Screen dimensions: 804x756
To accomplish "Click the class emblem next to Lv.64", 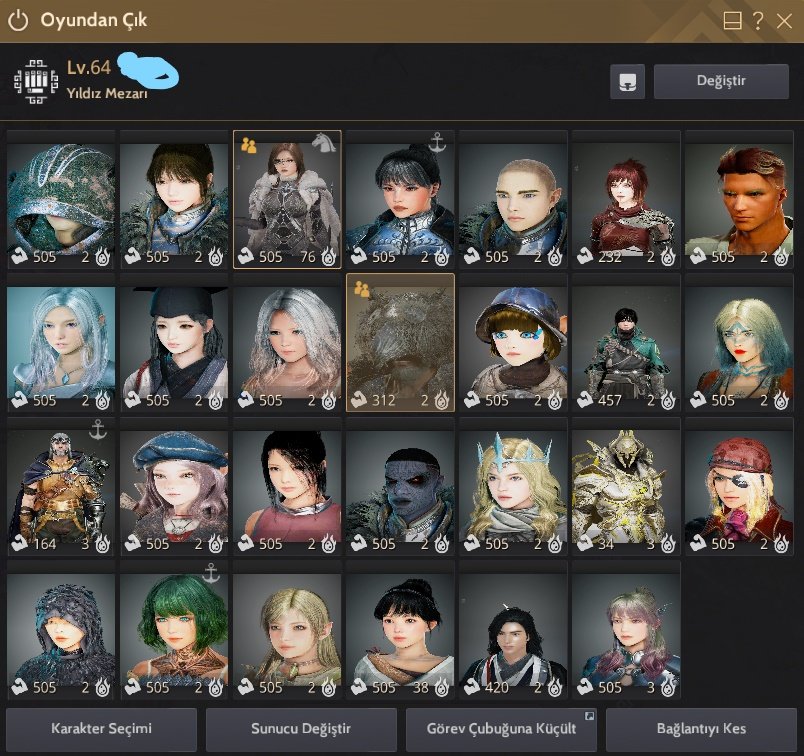I will click(36, 82).
